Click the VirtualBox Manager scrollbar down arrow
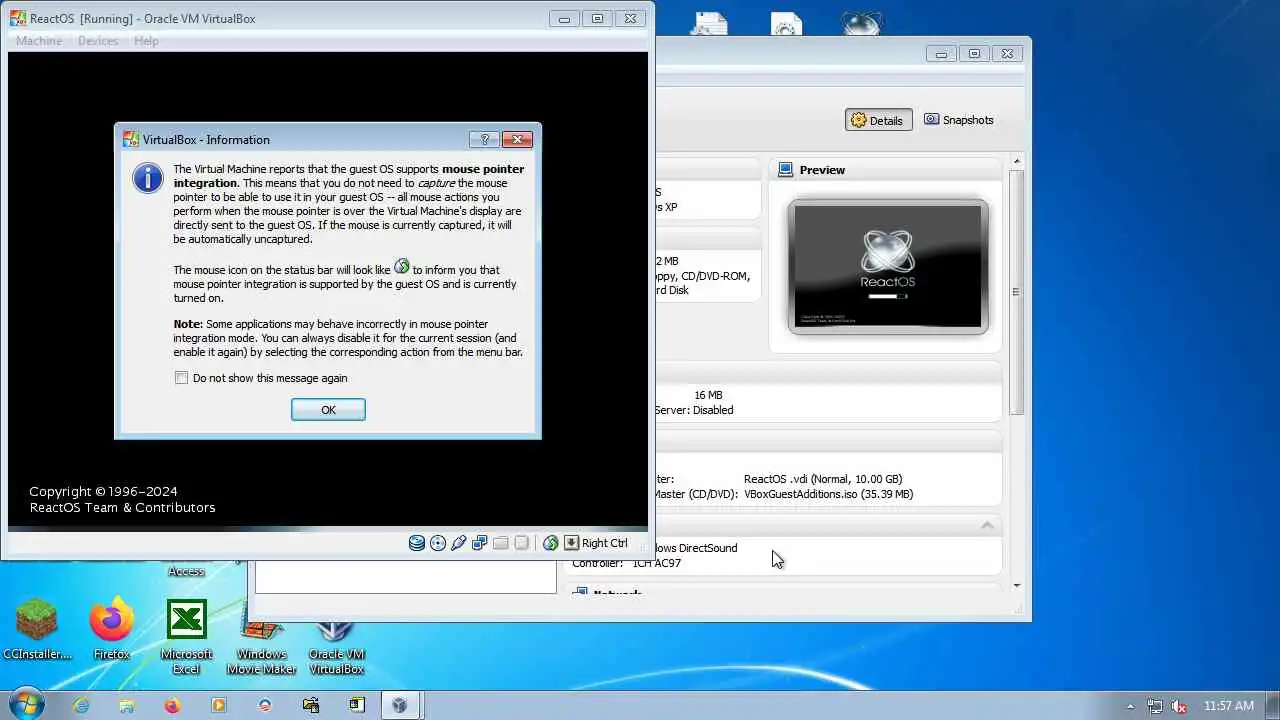This screenshot has height=720, width=1280. tap(1017, 585)
